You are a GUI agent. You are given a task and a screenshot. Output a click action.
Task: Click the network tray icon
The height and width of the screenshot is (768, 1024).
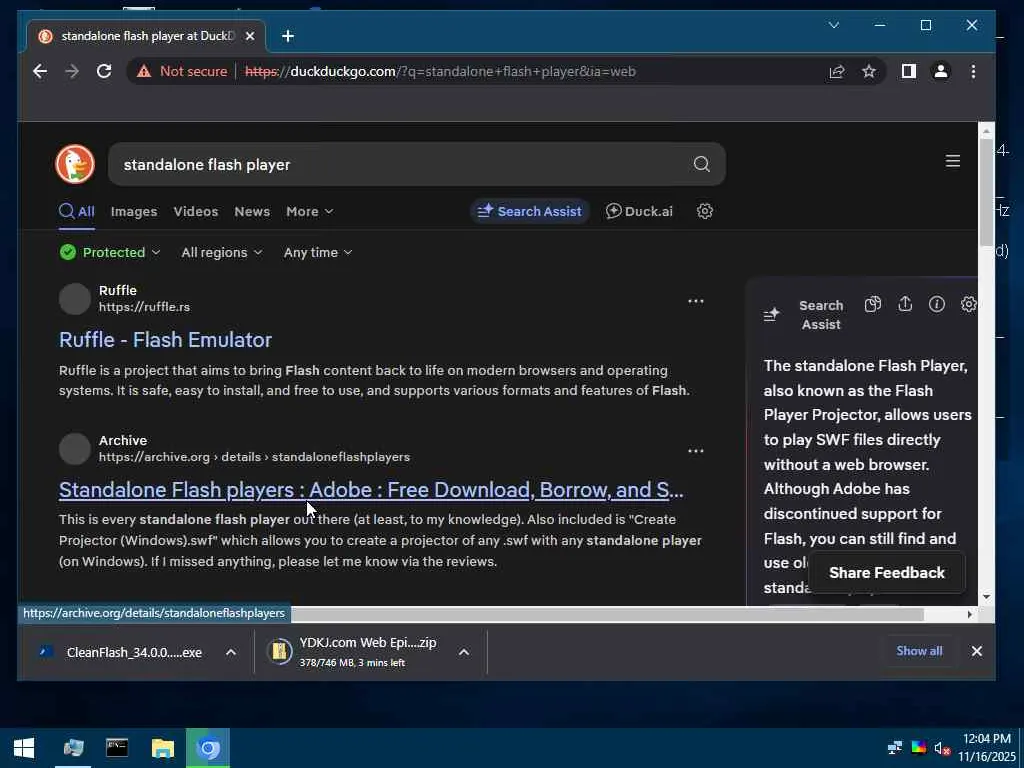[895, 748]
